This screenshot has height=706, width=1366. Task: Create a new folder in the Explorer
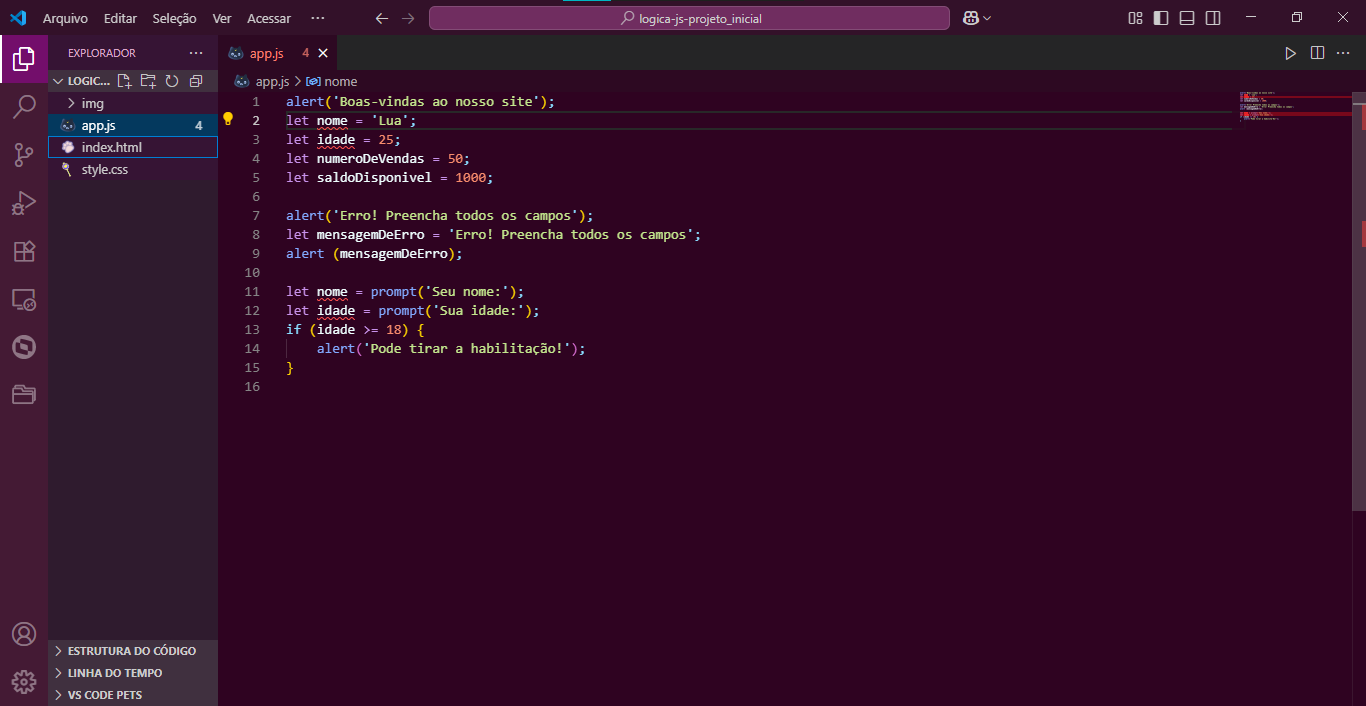(148, 81)
